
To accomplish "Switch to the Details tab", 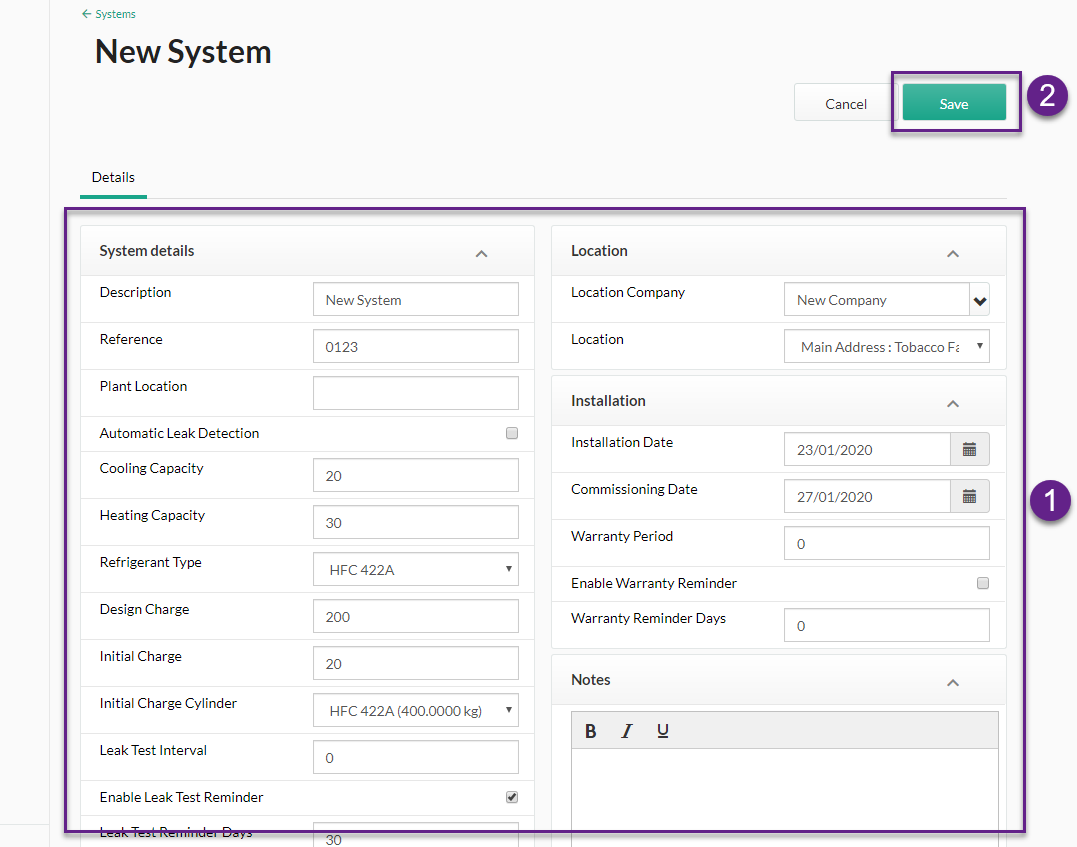I will 113,177.
